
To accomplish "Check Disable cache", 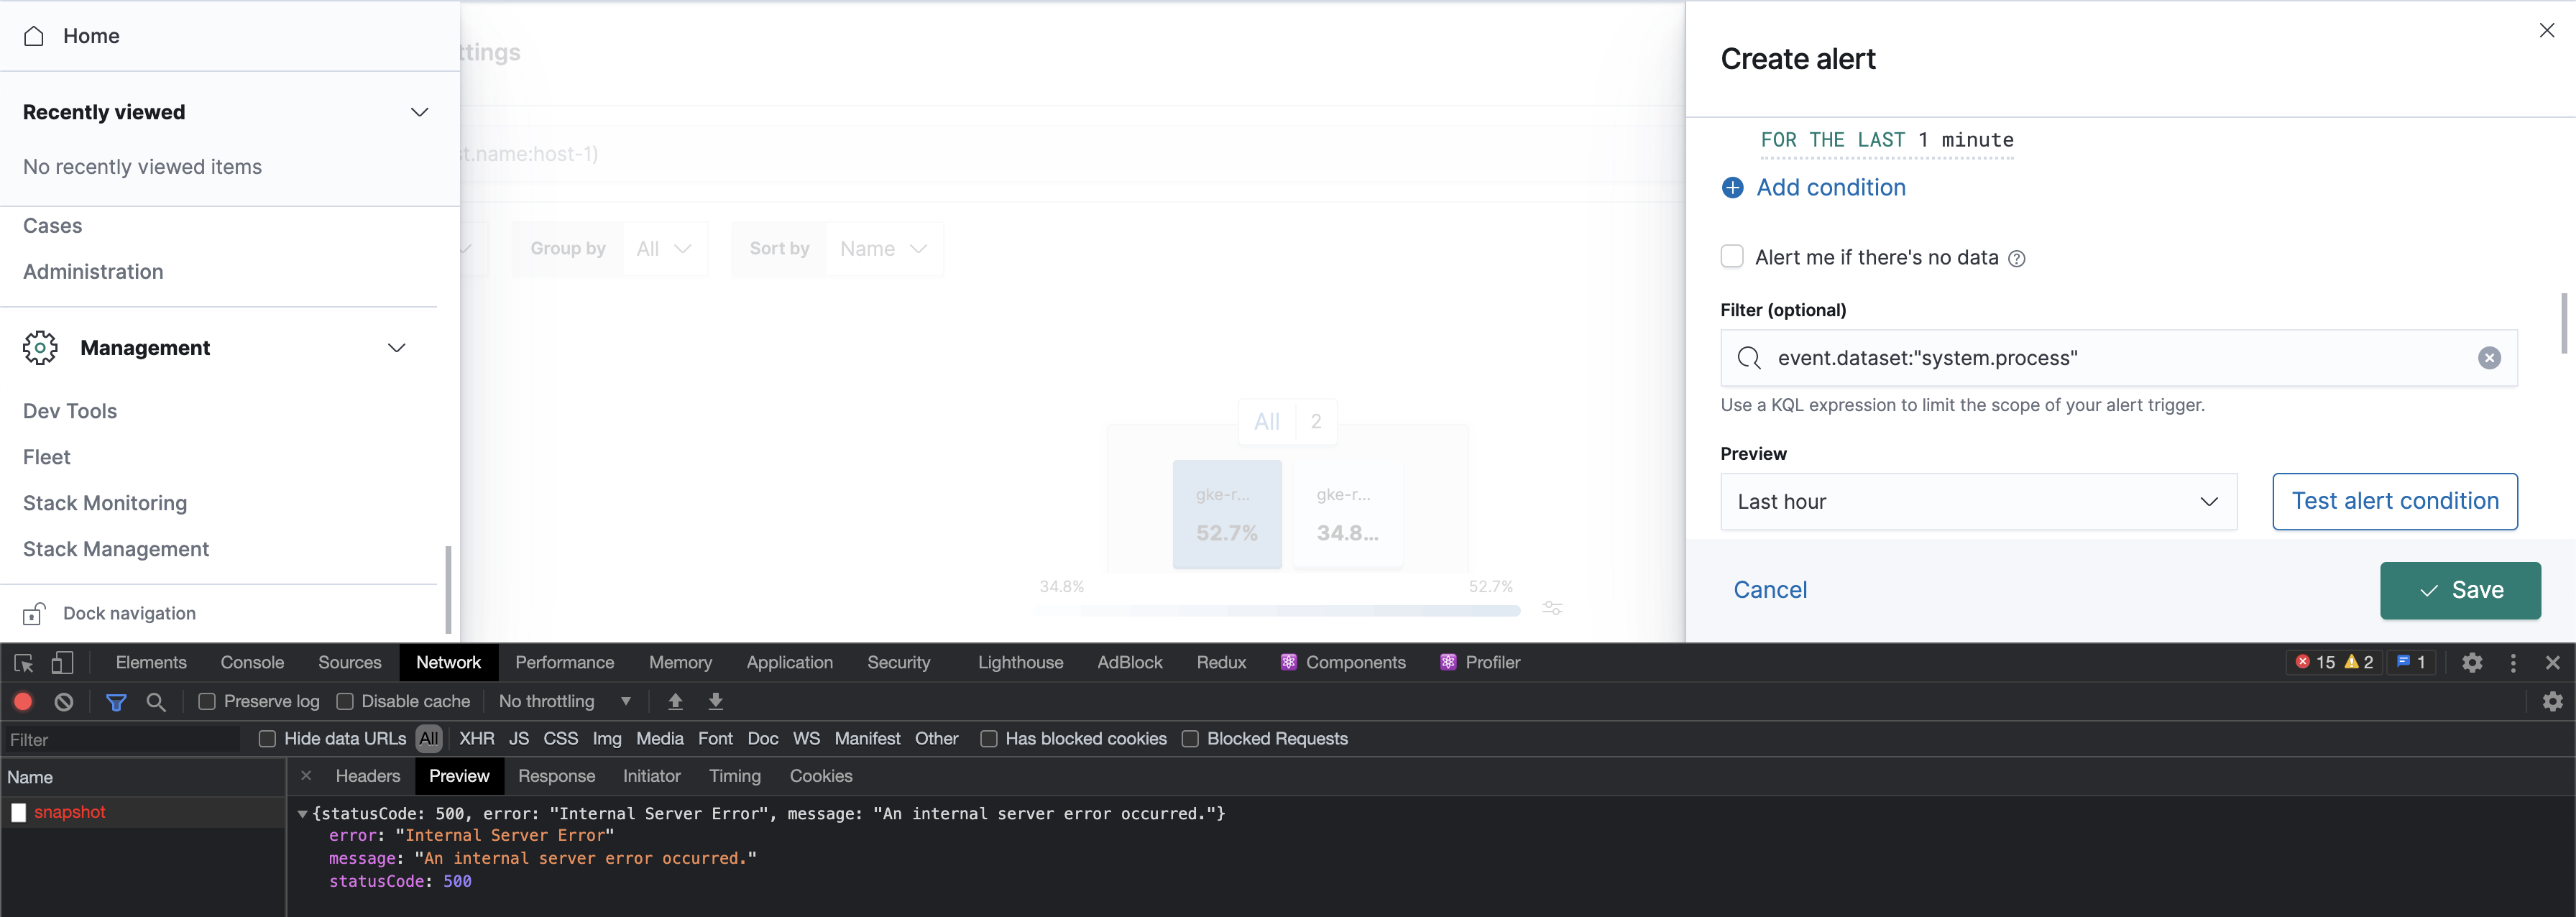I will click(x=345, y=701).
